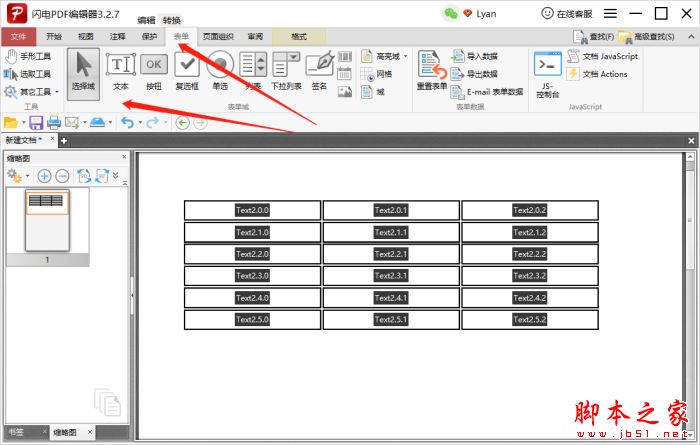Click the Text2.3.1 form field
The image size is (700, 445).
391,276
